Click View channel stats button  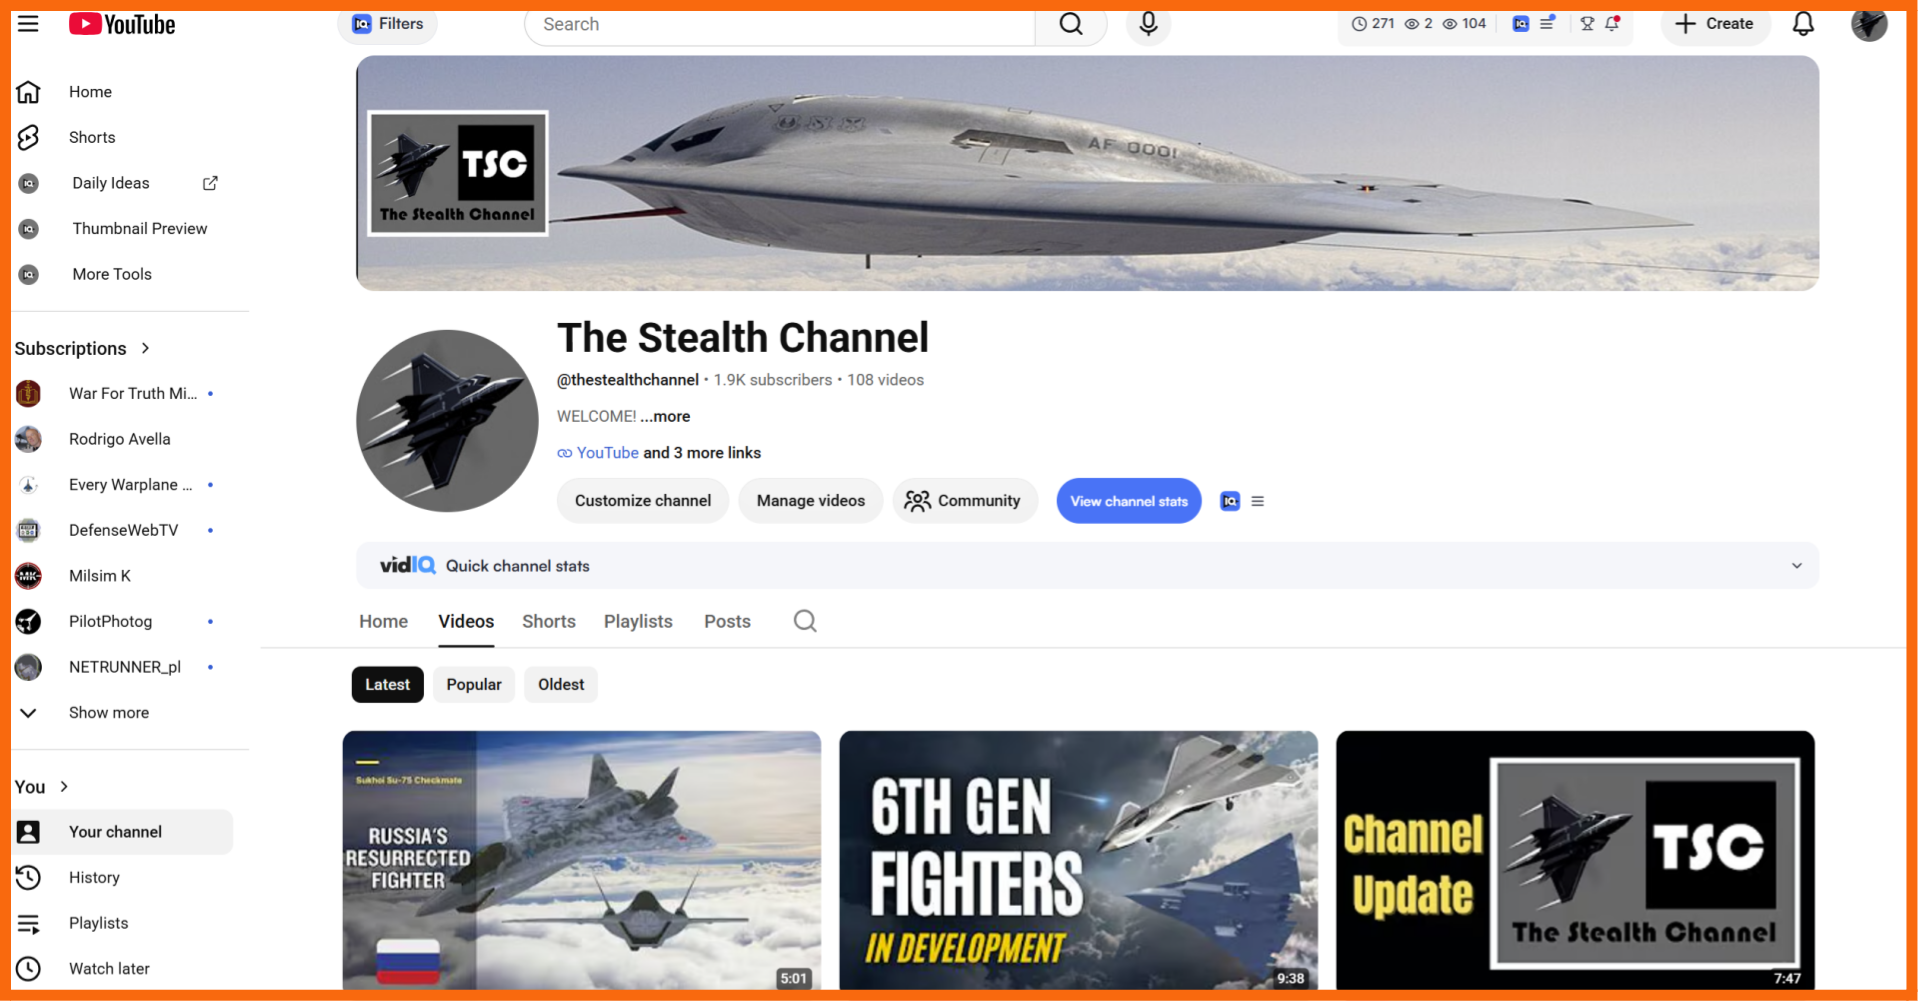[1129, 501]
